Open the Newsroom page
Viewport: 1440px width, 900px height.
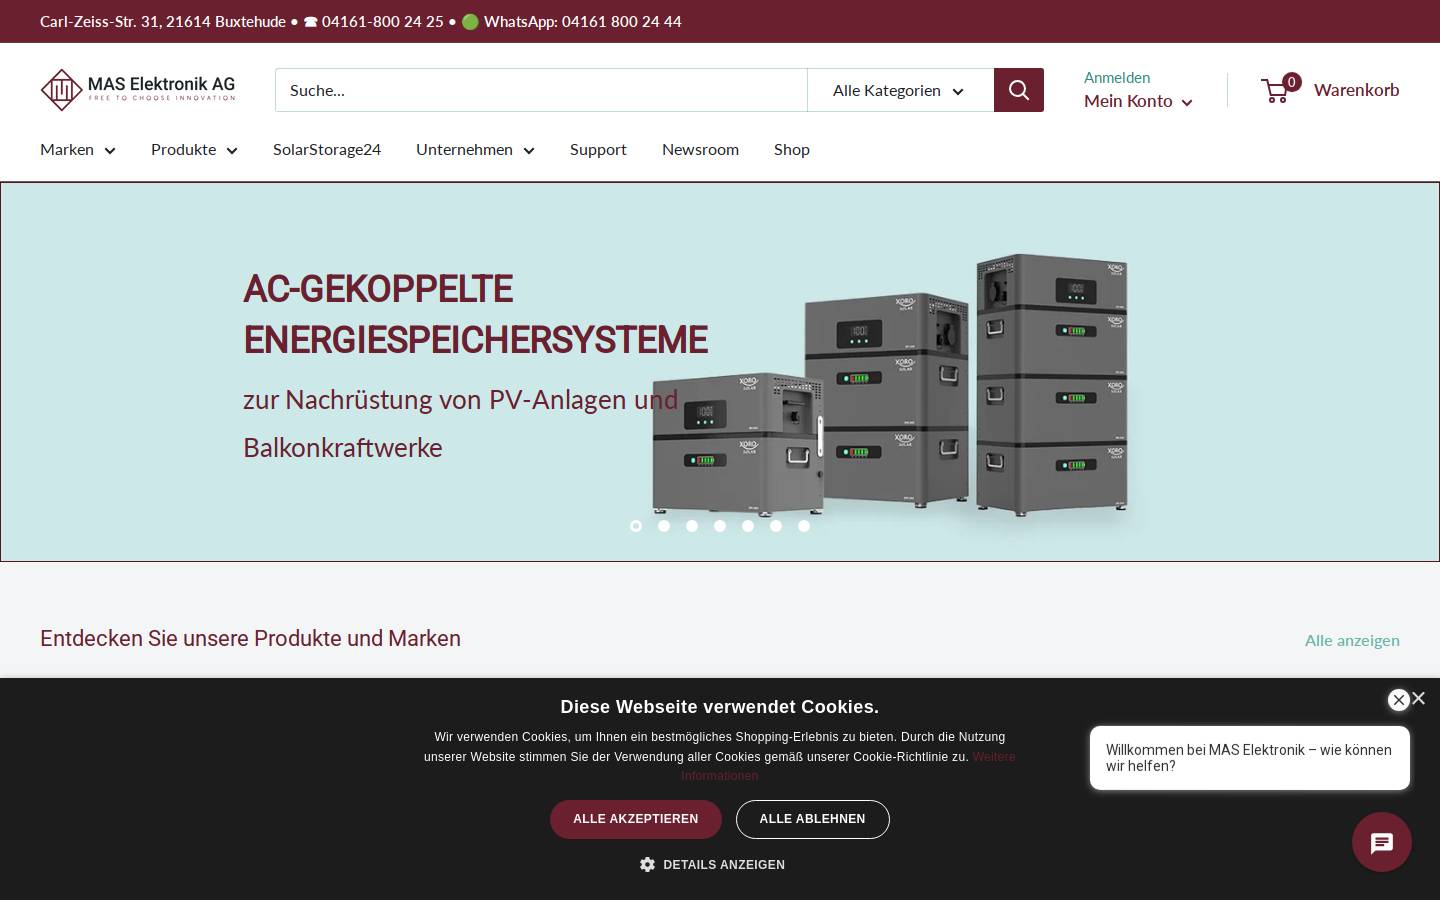700,150
